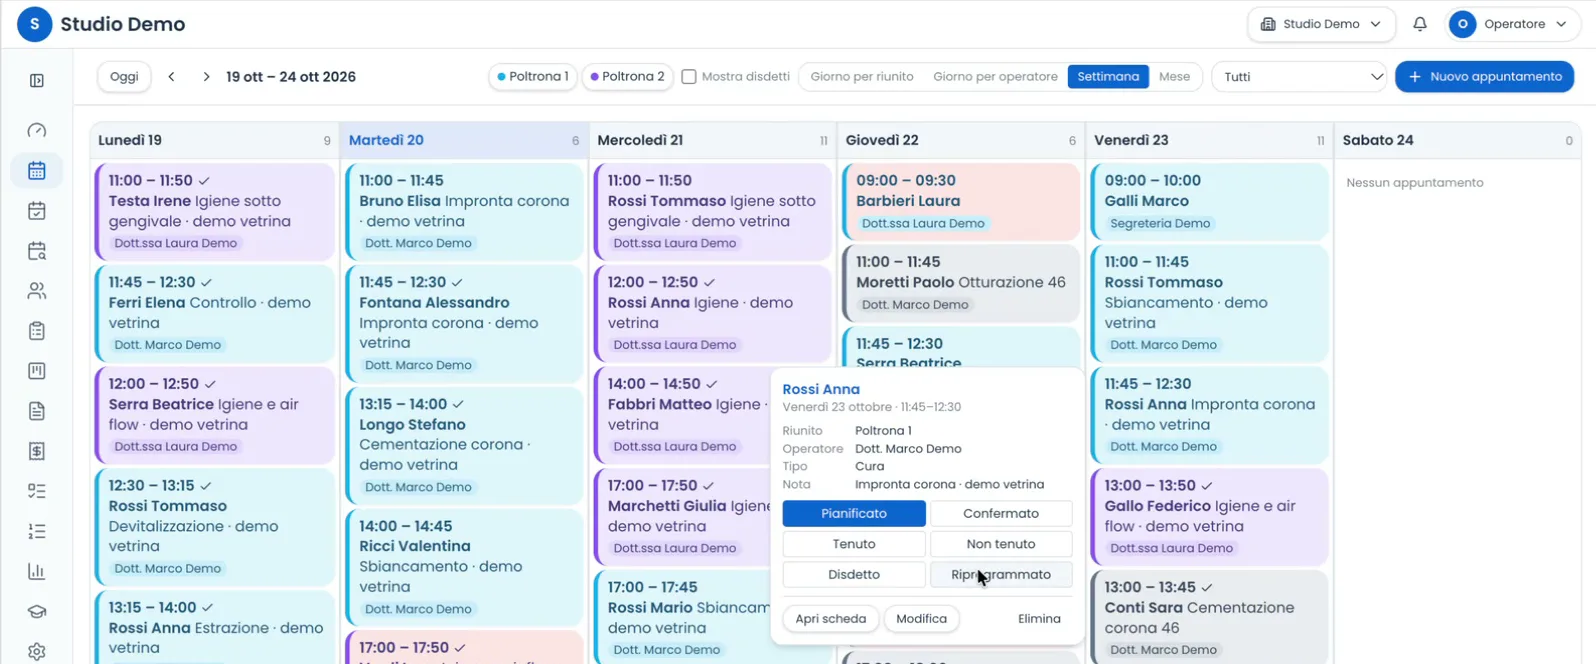The height and width of the screenshot is (664, 1596).
Task: Open the patients (people) sidebar icon
Action: (37, 291)
